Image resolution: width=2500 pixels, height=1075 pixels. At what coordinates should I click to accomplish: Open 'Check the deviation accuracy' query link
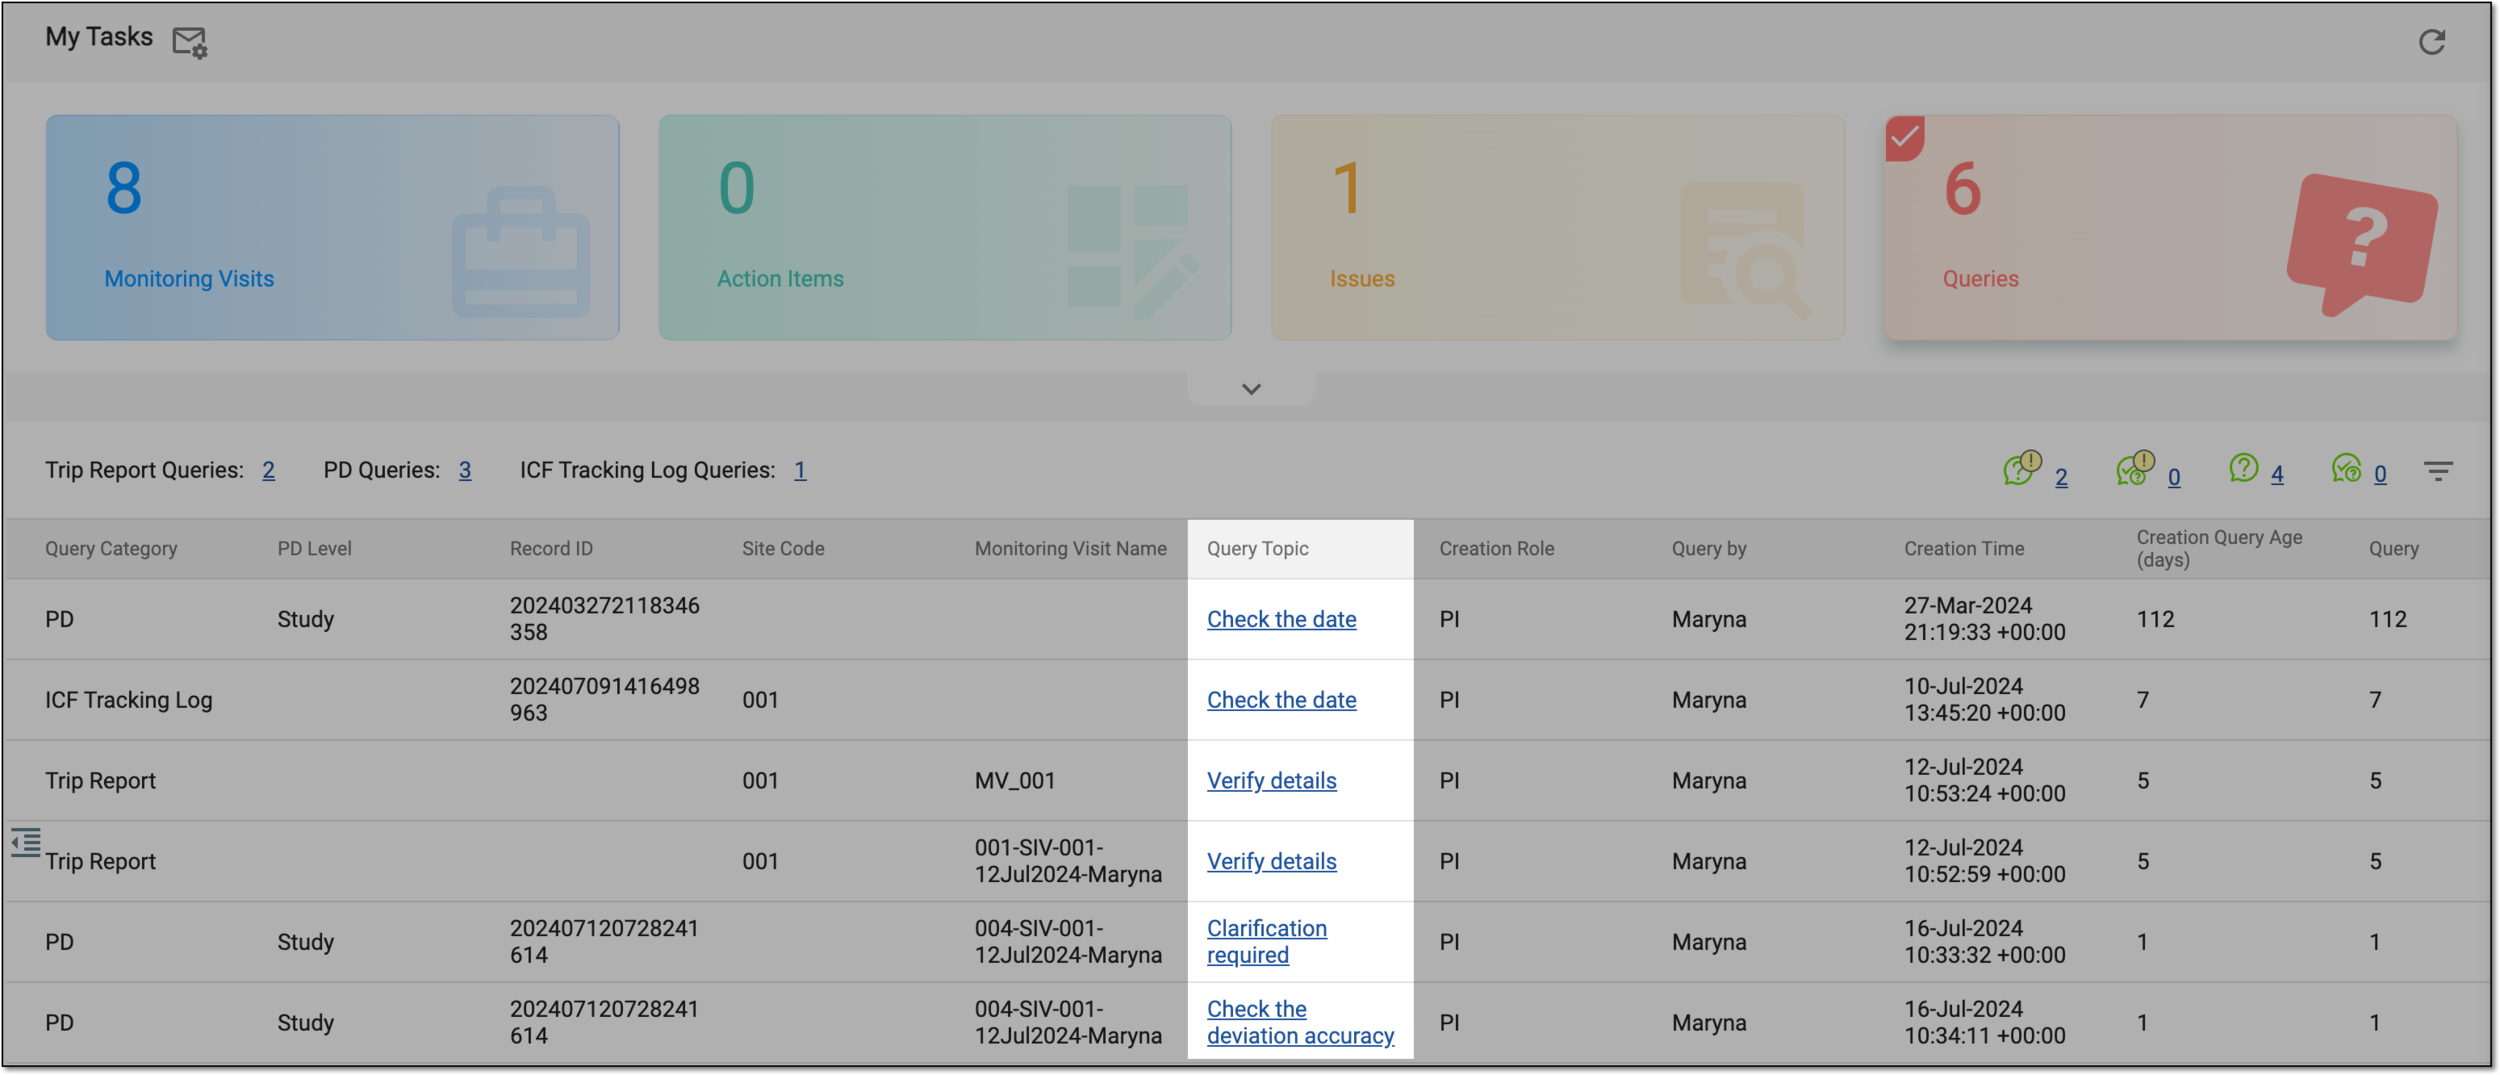pos(1300,1023)
